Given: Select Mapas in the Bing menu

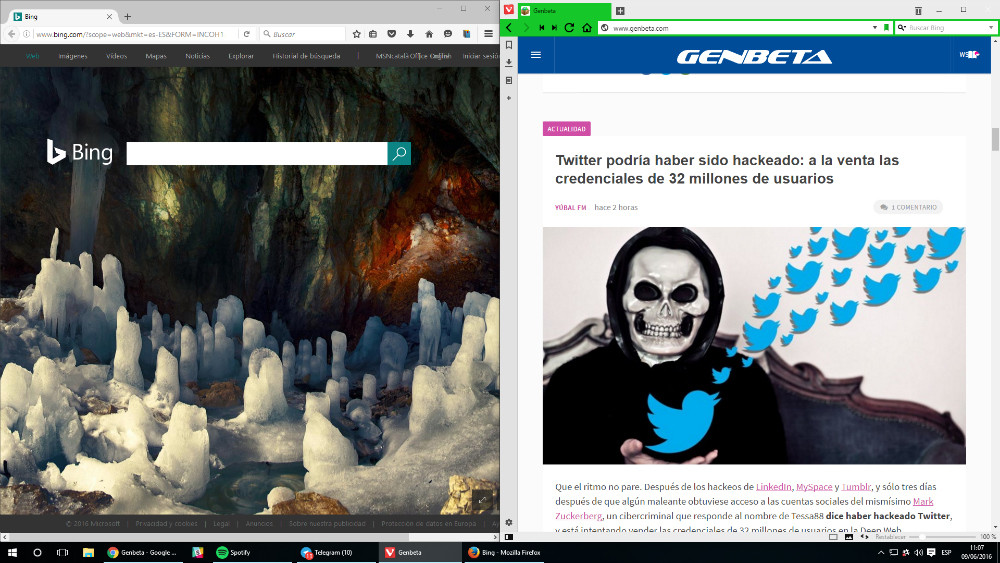Looking at the screenshot, I should pyautogui.click(x=156, y=56).
